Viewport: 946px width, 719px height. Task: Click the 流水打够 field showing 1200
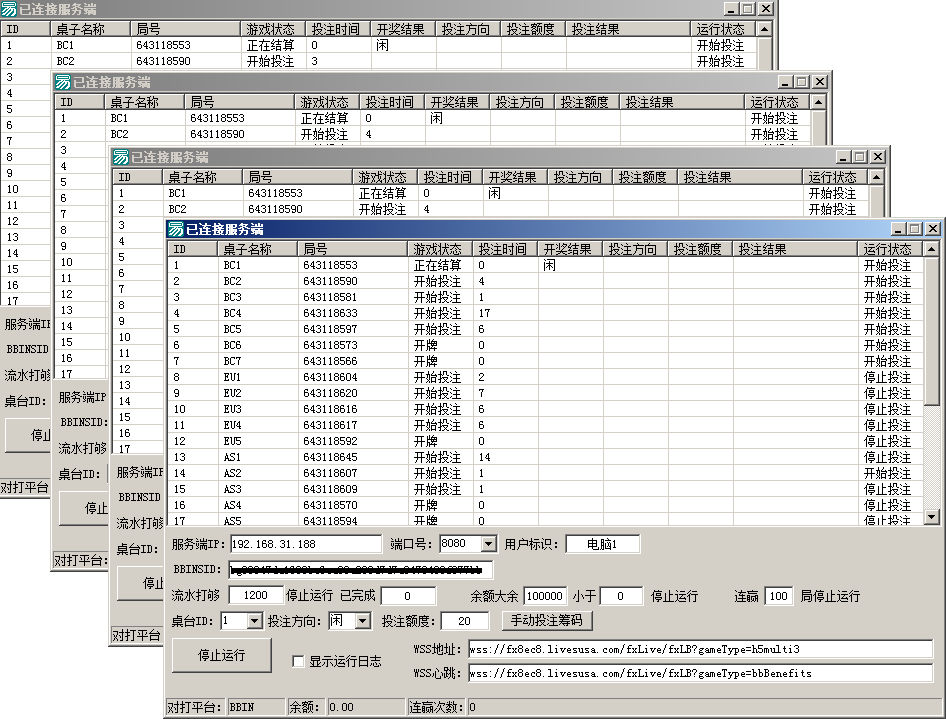[255, 595]
